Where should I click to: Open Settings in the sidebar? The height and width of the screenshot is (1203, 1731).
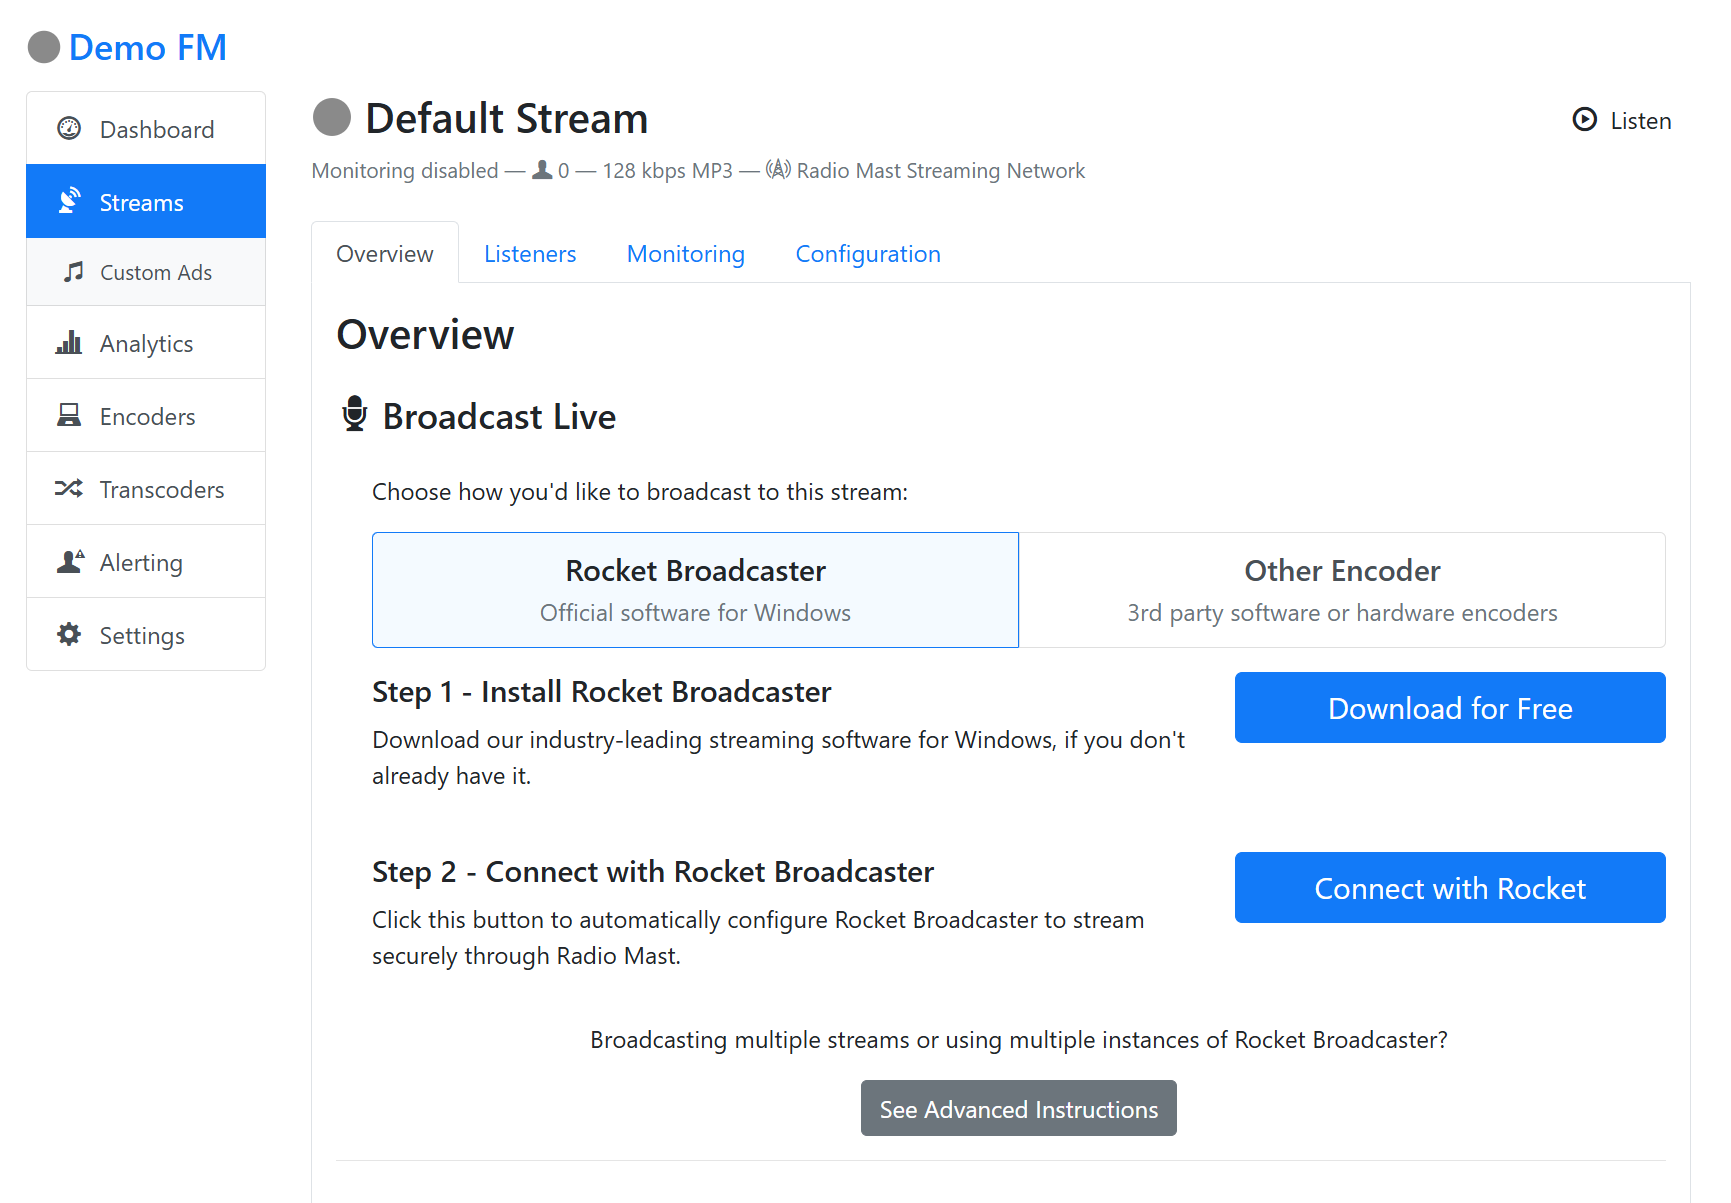pos(146,635)
